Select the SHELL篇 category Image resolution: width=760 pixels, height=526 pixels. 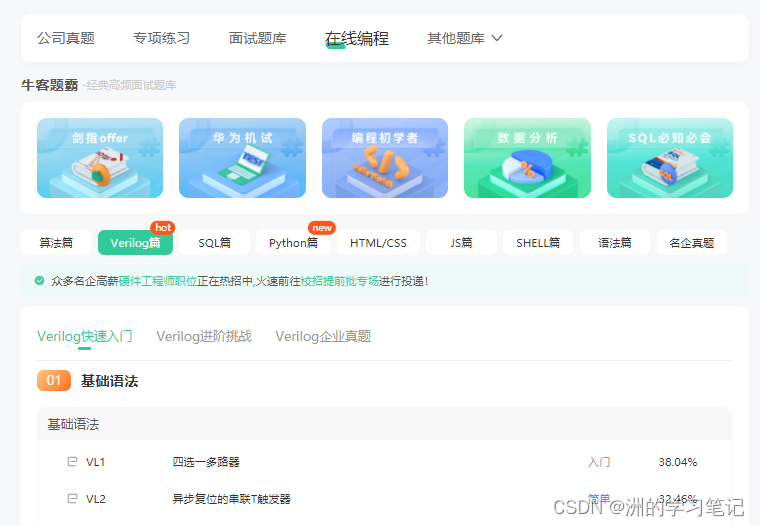[x=538, y=242]
